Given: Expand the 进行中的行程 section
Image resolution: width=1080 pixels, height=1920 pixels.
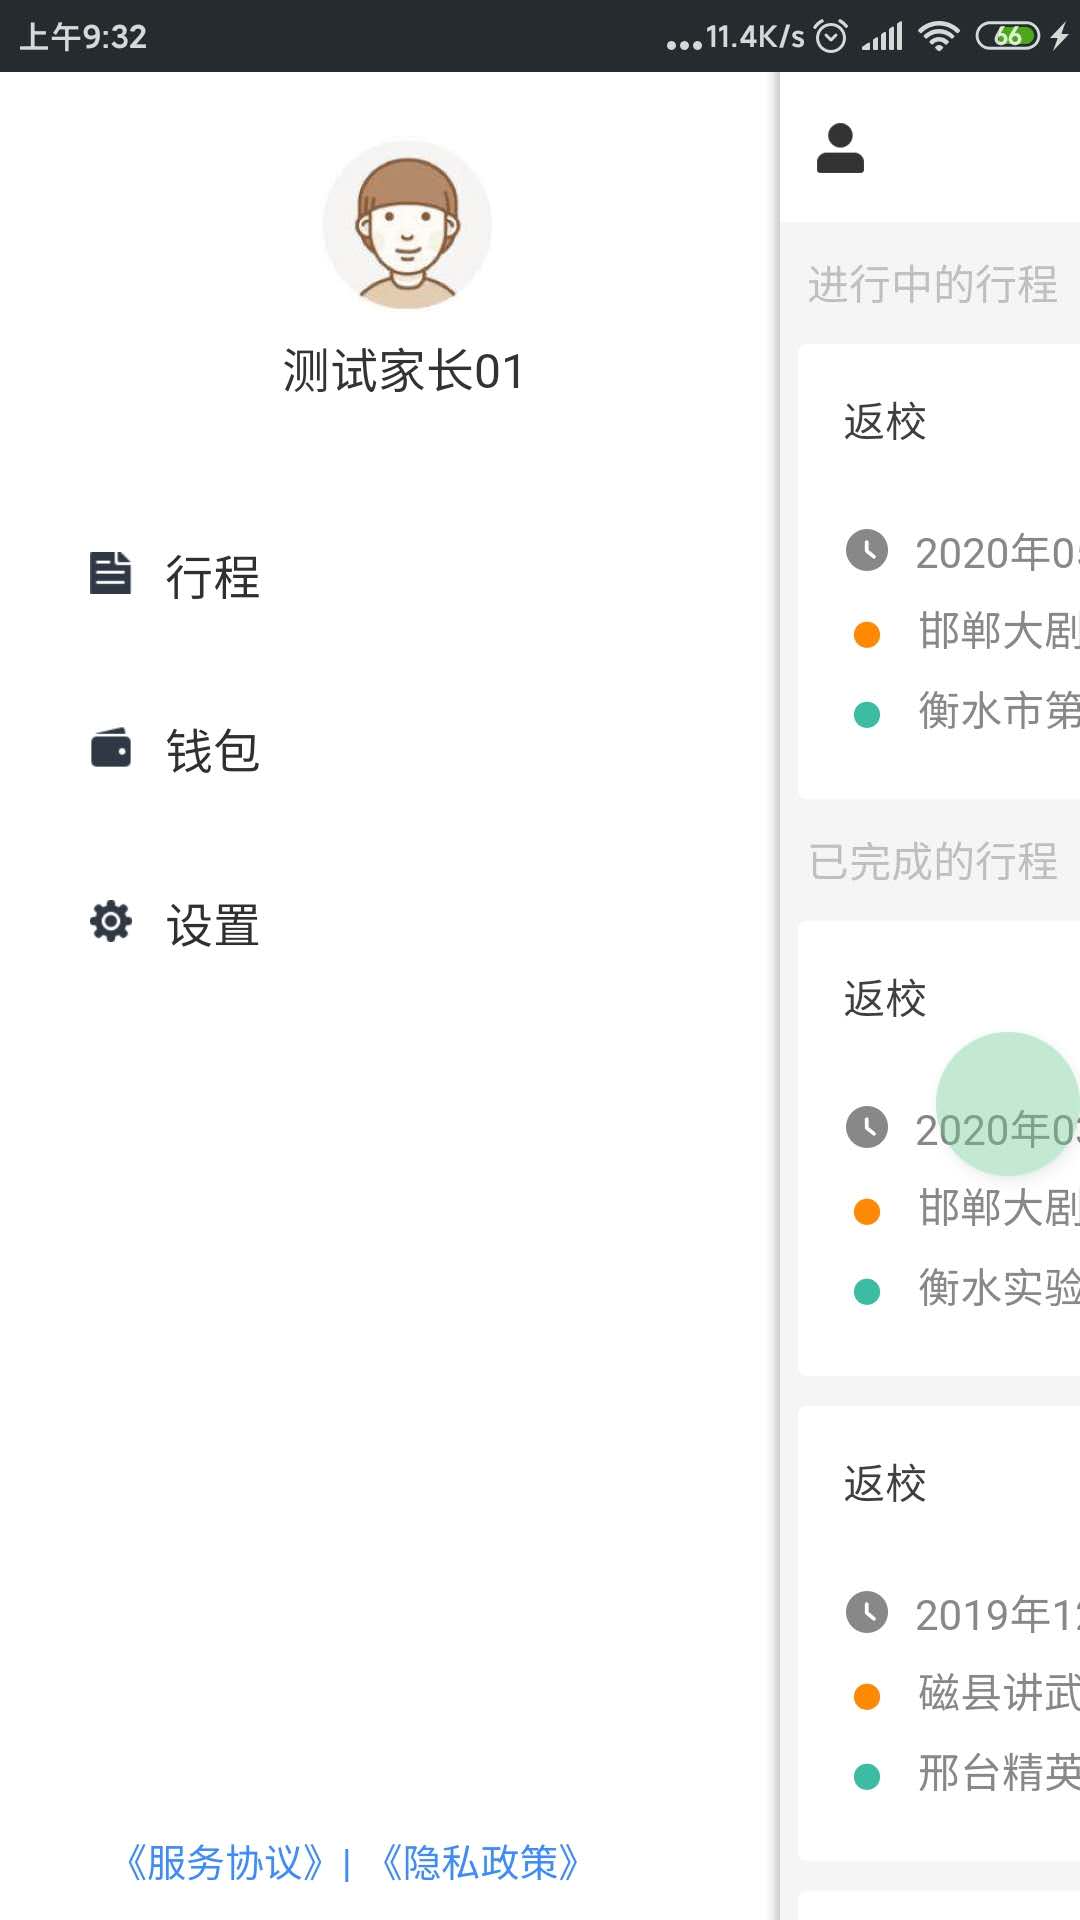Looking at the screenshot, I should [x=932, y=285].
